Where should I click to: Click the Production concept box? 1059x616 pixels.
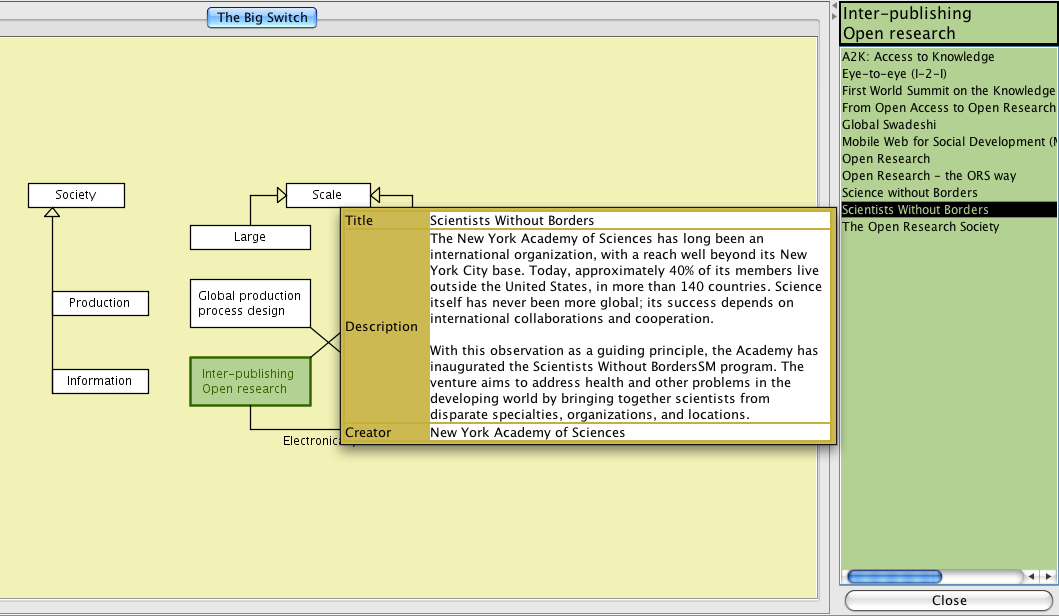point(99,303)
